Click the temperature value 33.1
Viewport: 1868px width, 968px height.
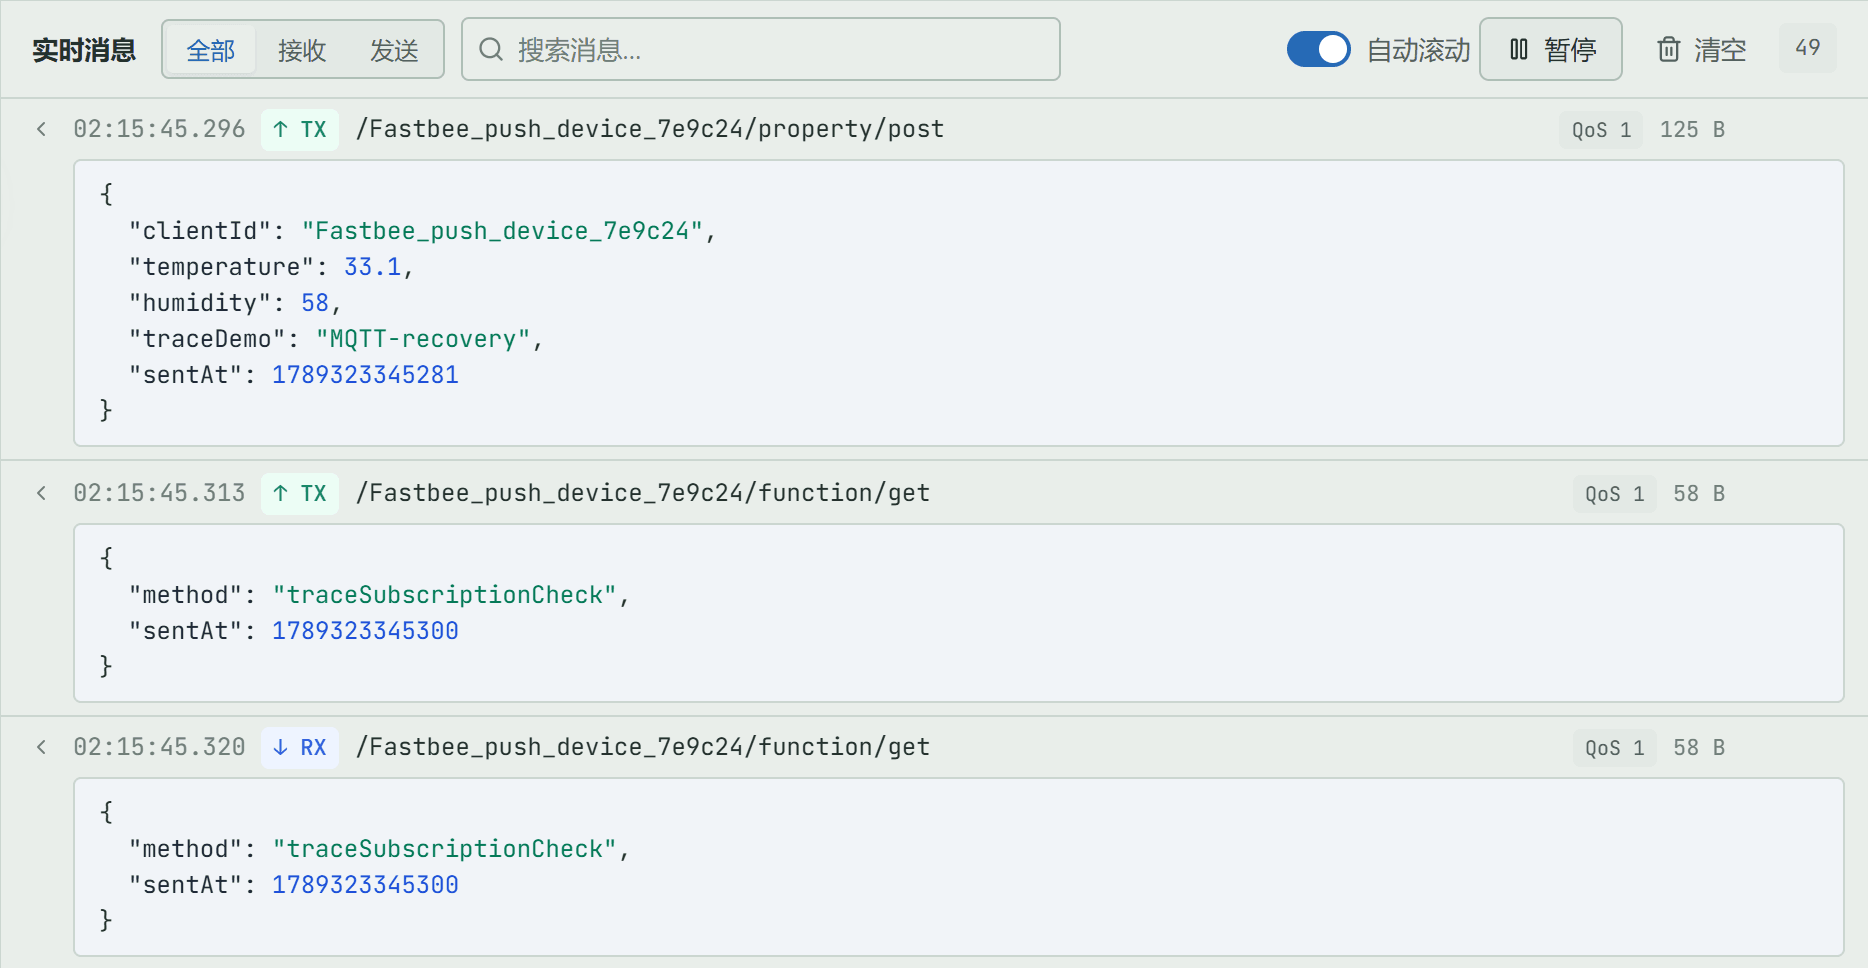pyautogui.click(x=372, y=267)
